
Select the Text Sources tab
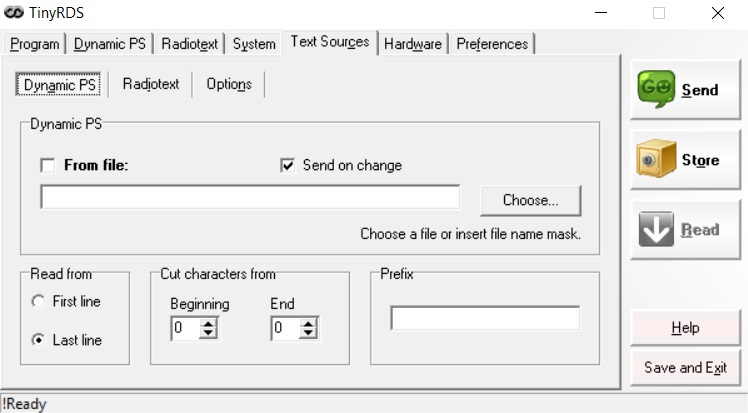click(x=330, y=42)
